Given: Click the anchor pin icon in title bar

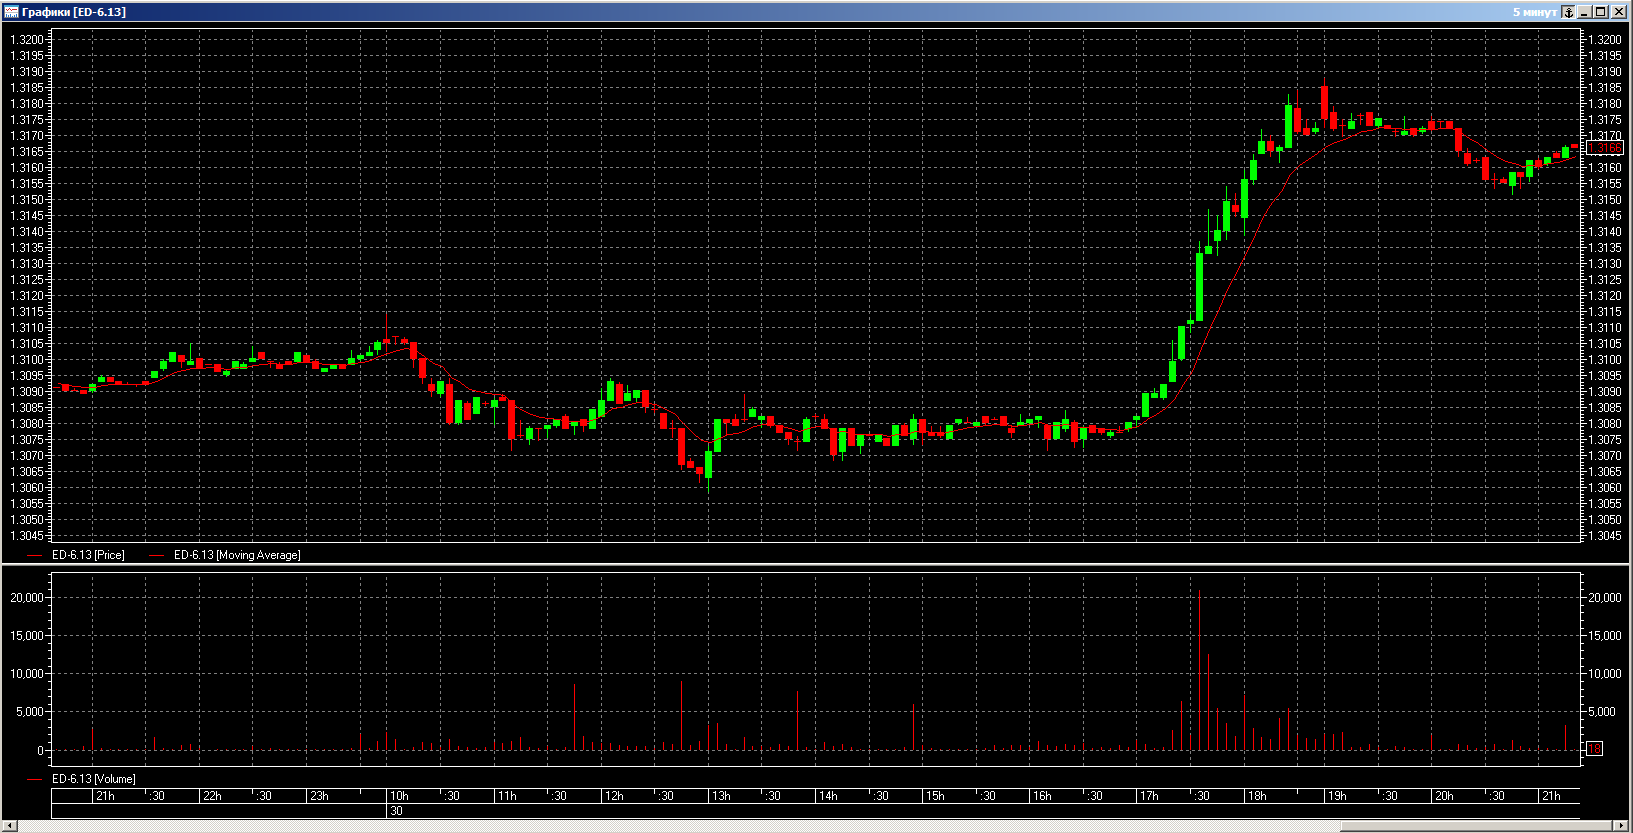Looking at the screenshot, I should pos(1568,12).
